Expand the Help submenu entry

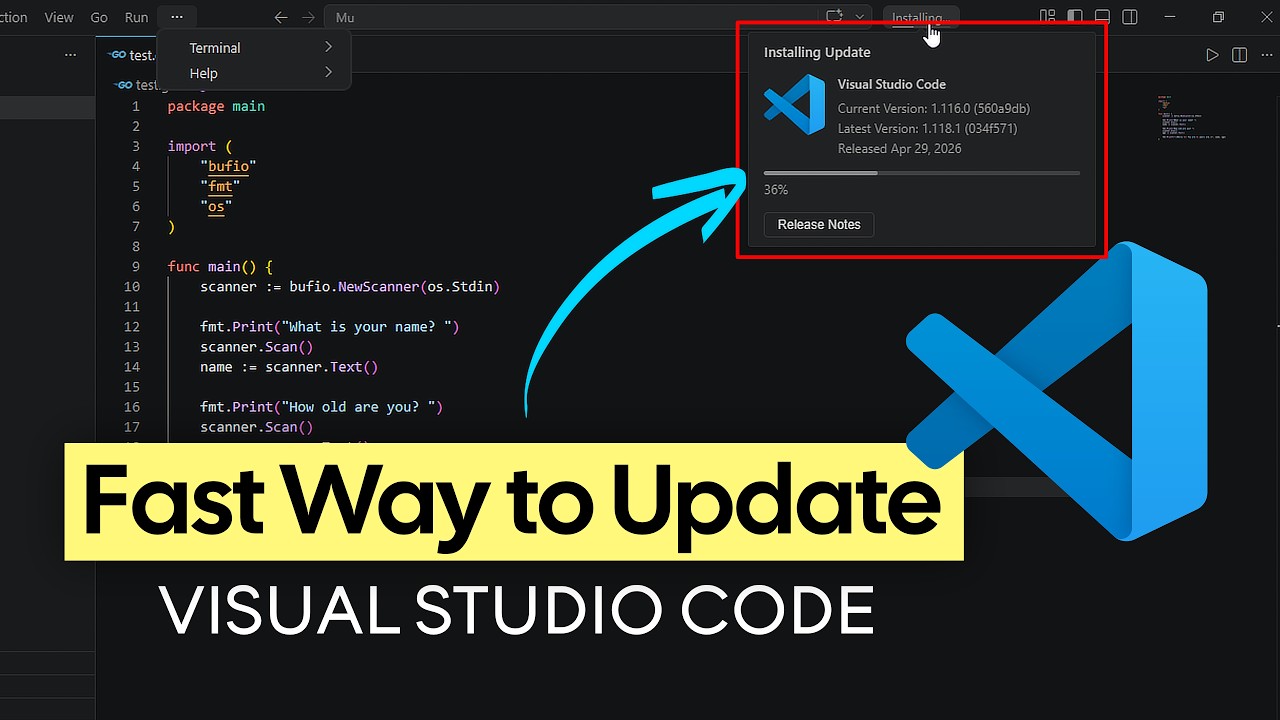coord(254,73)
